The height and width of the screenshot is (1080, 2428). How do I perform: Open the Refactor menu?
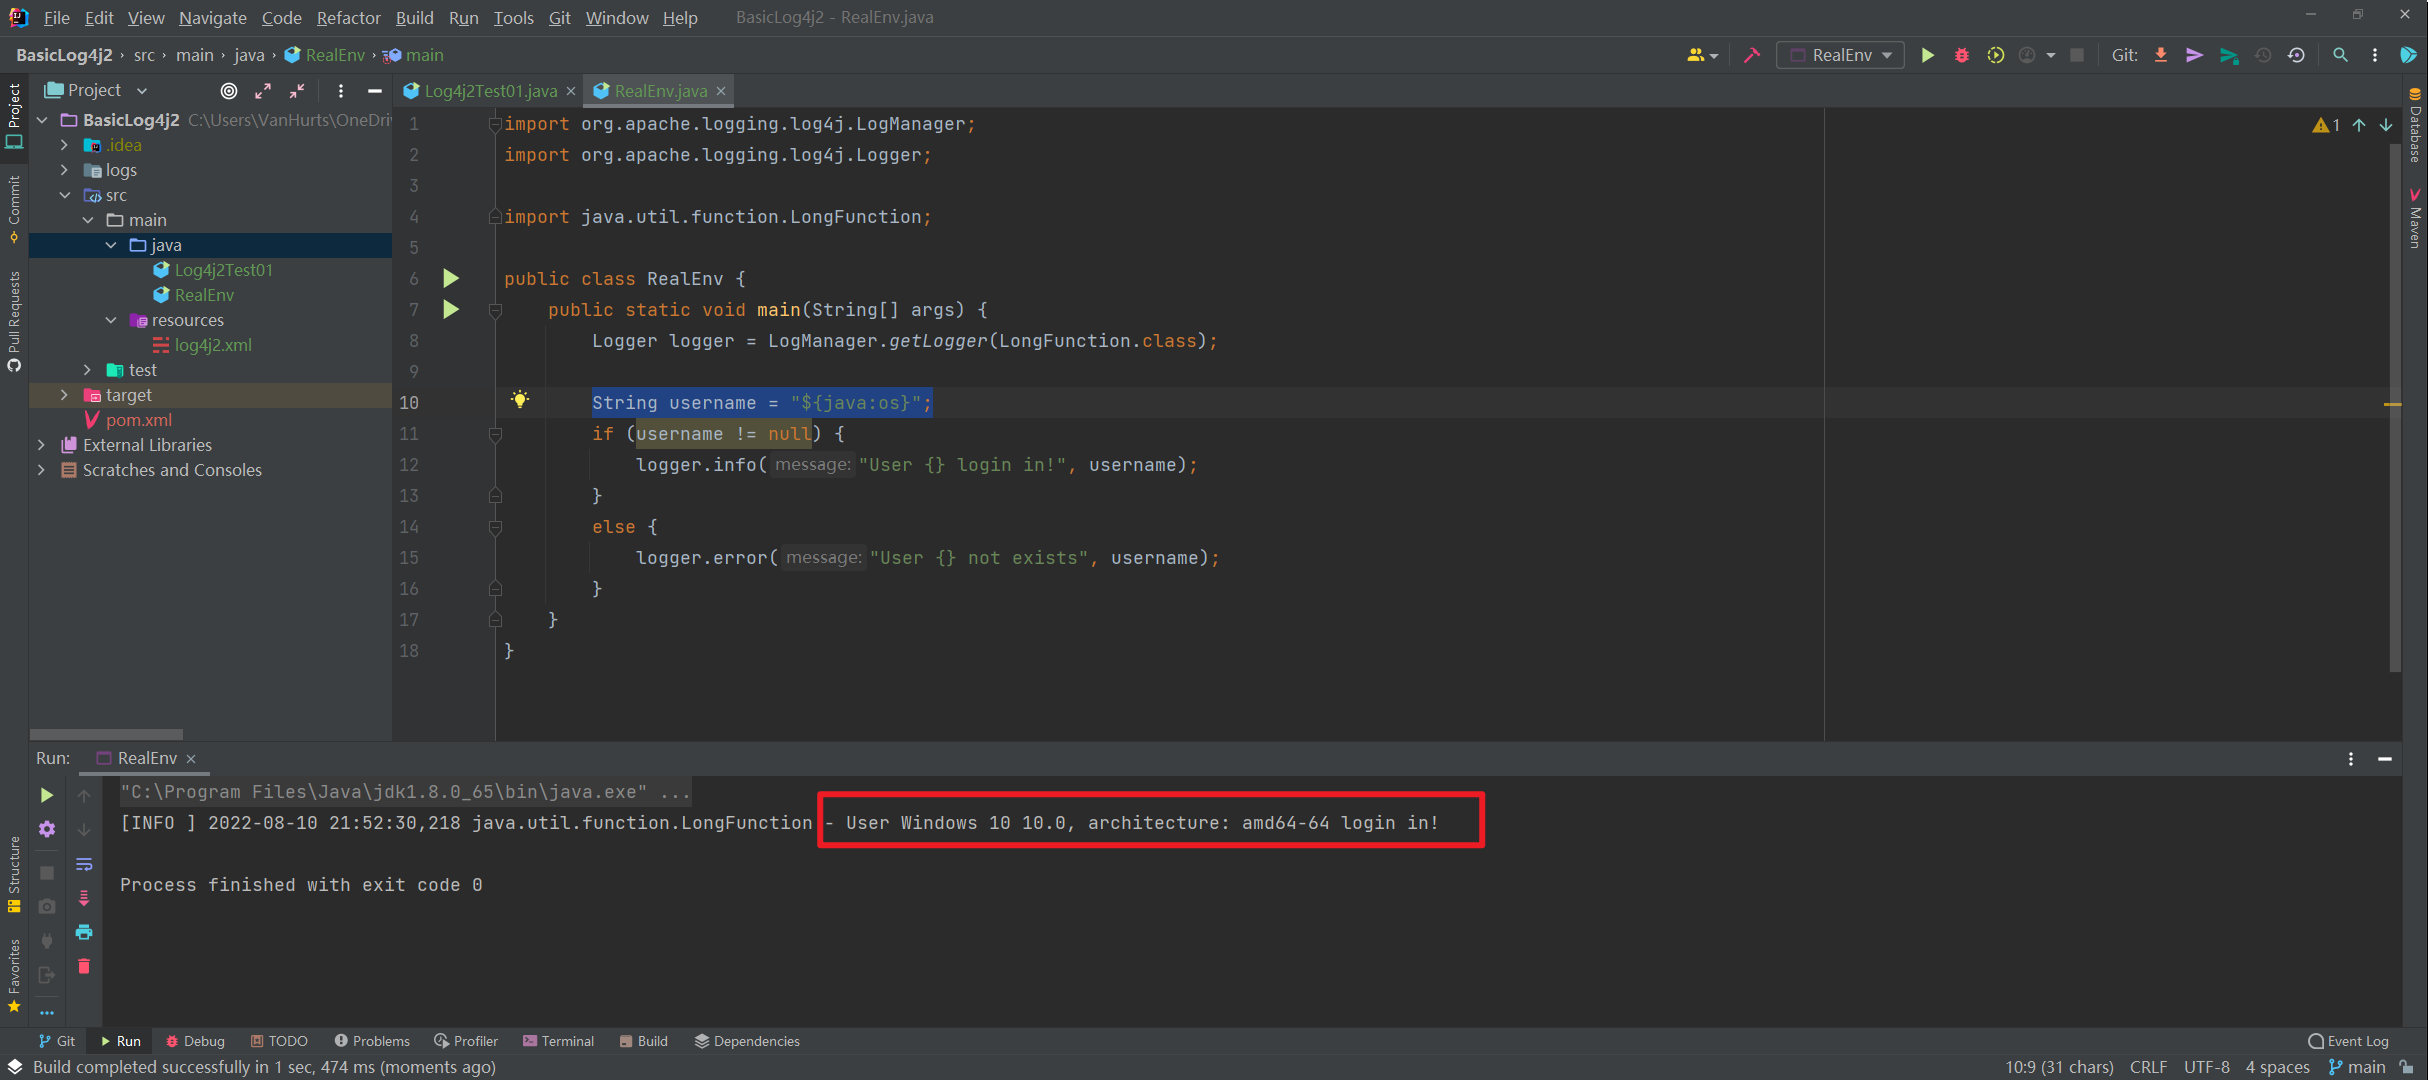[x=348, y=17]
